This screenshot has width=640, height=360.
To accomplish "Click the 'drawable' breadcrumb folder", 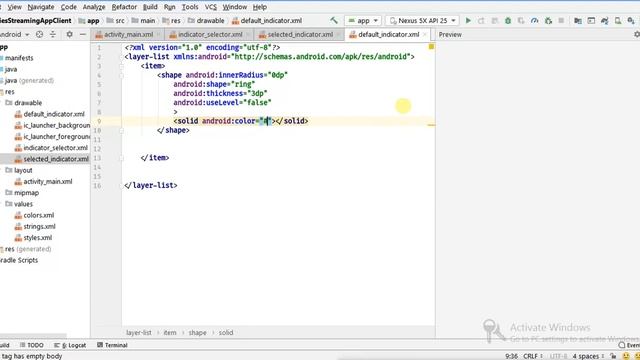I will pos(206,20).
